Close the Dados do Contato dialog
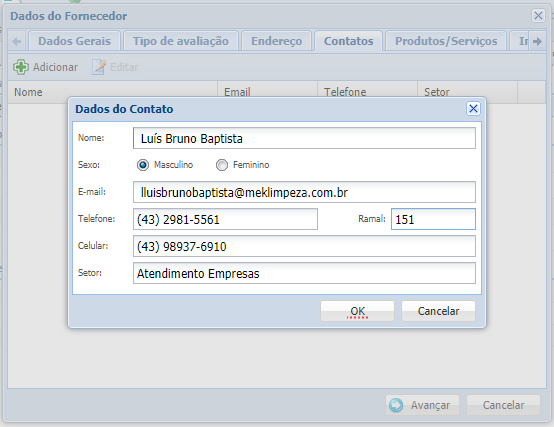 coord(473,108)
